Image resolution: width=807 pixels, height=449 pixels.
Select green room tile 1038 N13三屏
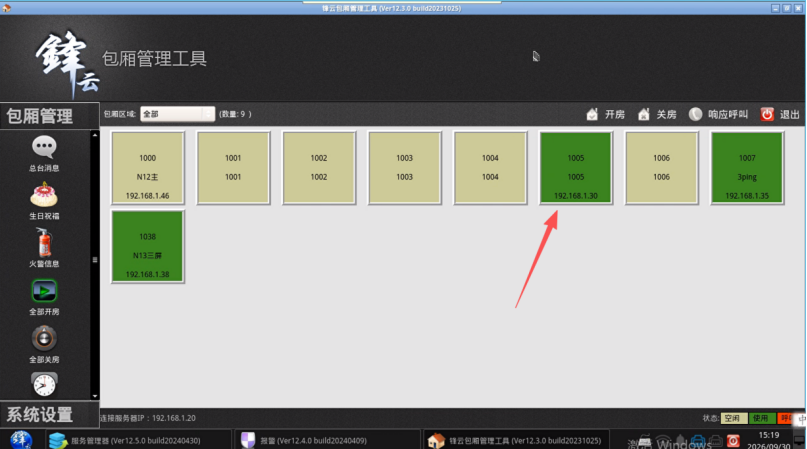coord(148,247)
